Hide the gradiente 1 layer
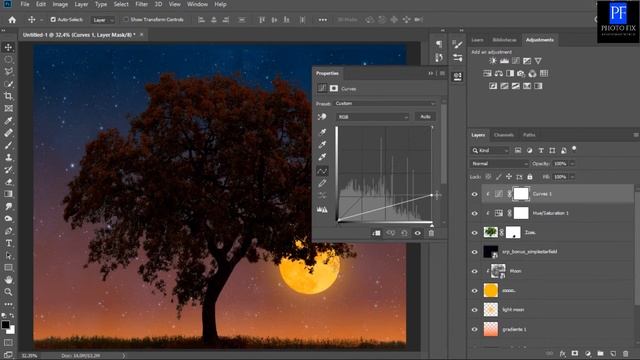 474,329
